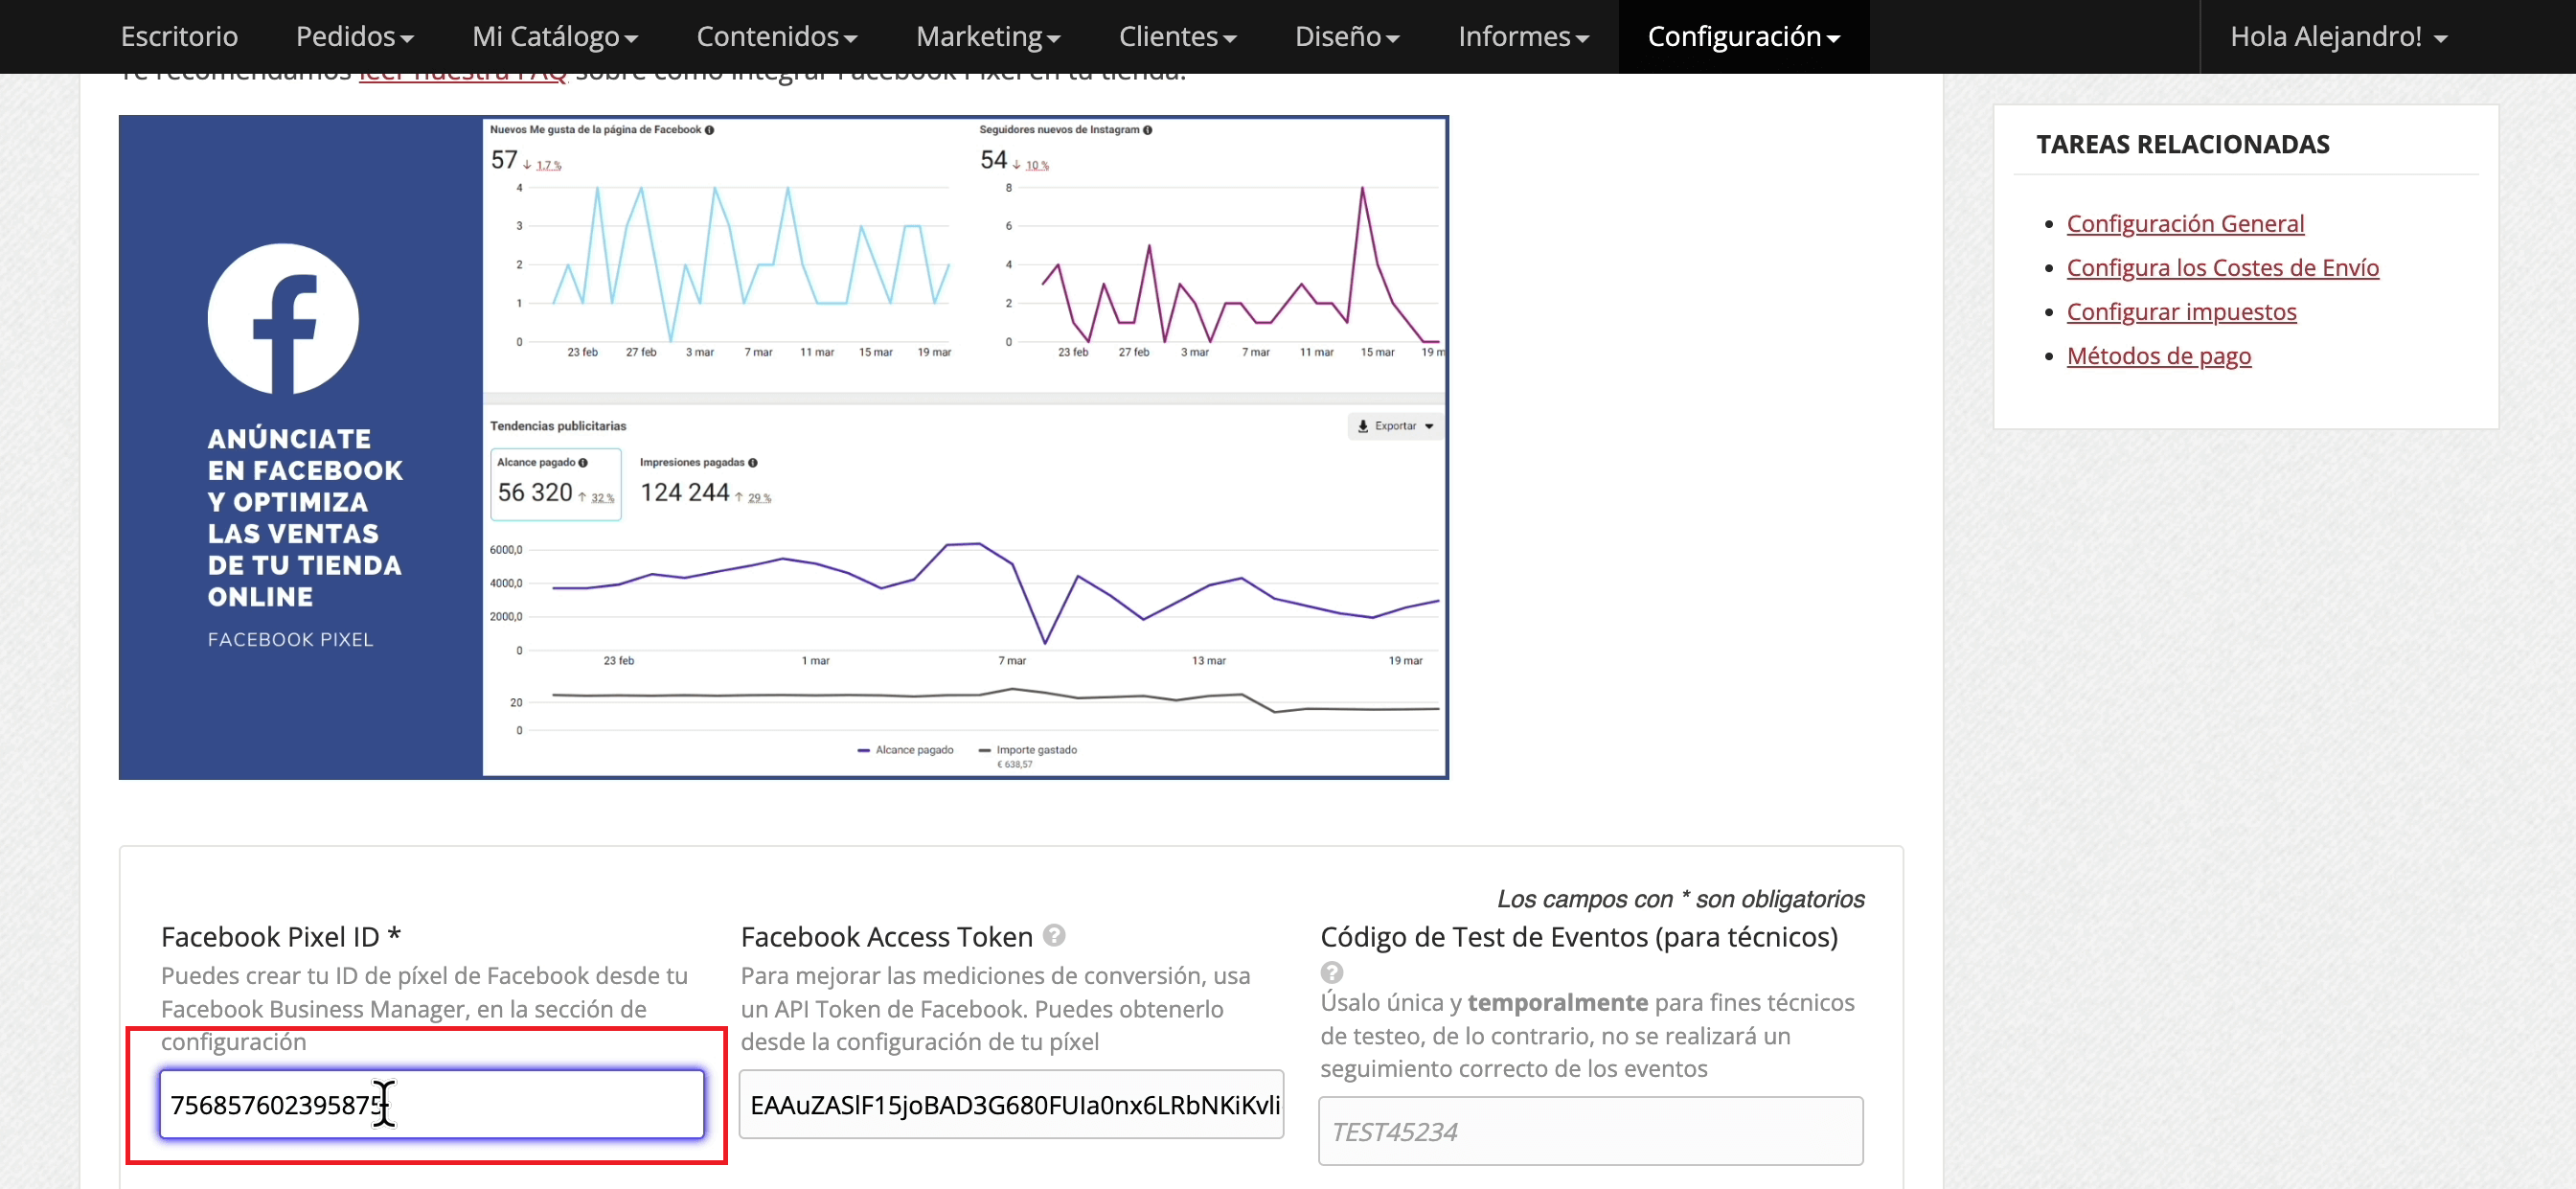Expand the Informes dropdown menu

[x=1523, y=36]
